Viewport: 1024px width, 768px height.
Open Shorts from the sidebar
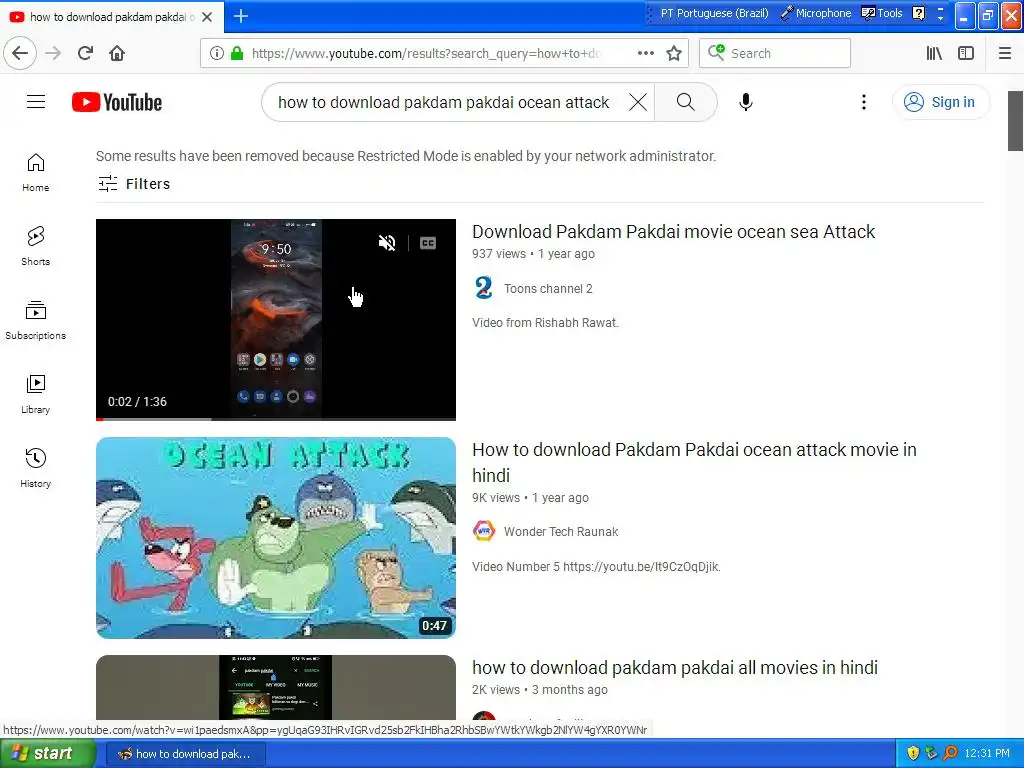pos(36,246)
